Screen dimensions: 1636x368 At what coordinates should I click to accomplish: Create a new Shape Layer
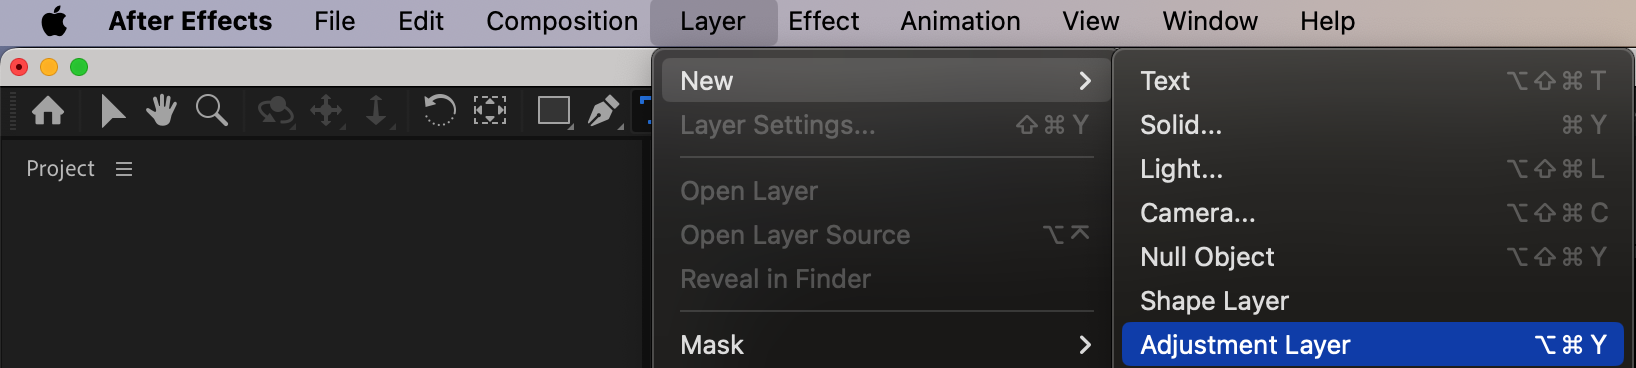coord(1372,301)
